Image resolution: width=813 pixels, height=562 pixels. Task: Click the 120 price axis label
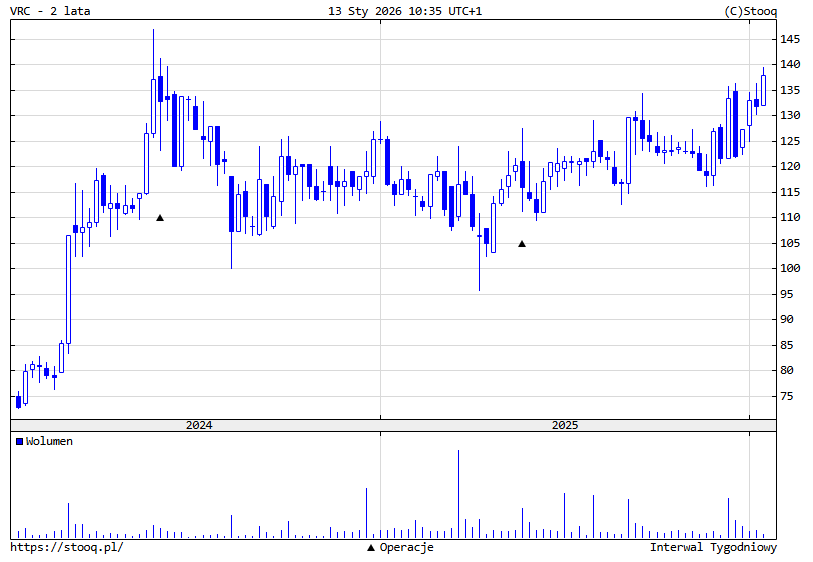[x=791, y=166]
